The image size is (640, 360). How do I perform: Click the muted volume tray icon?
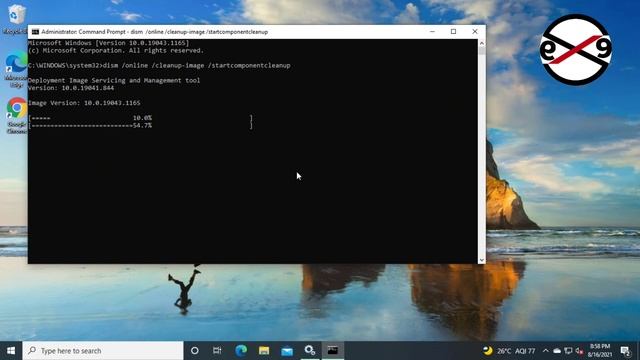tap(579, 351)
